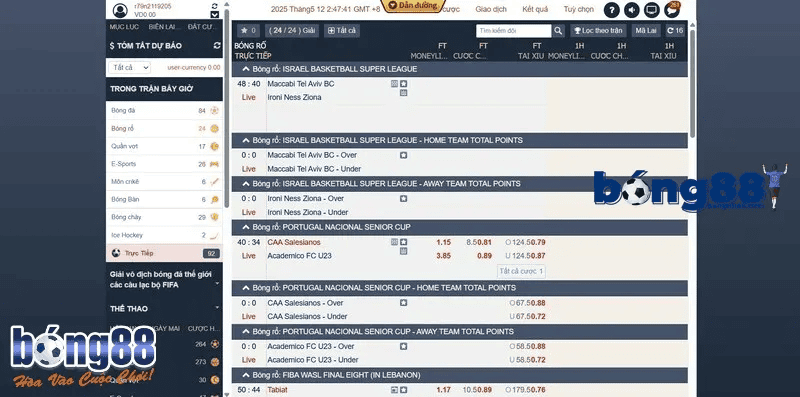
Task: Refresh the dự báo summary panel
Action: (x=217, y=45)
